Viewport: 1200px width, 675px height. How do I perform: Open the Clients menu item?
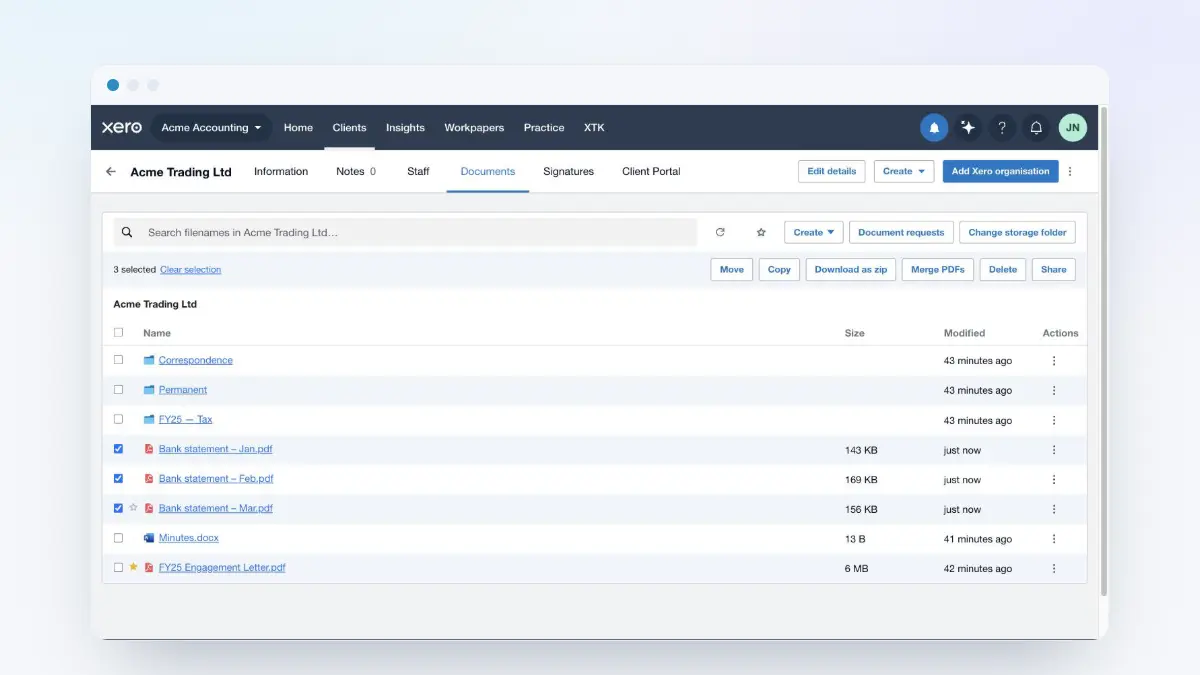click(350, 128)
